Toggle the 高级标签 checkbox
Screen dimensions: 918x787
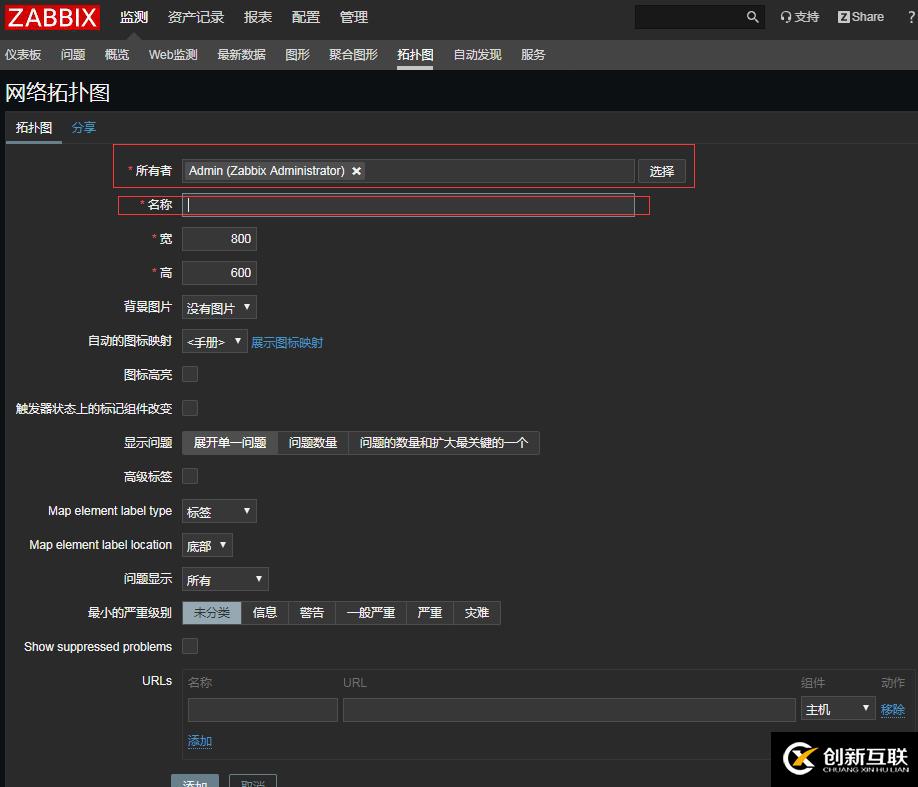190,476
